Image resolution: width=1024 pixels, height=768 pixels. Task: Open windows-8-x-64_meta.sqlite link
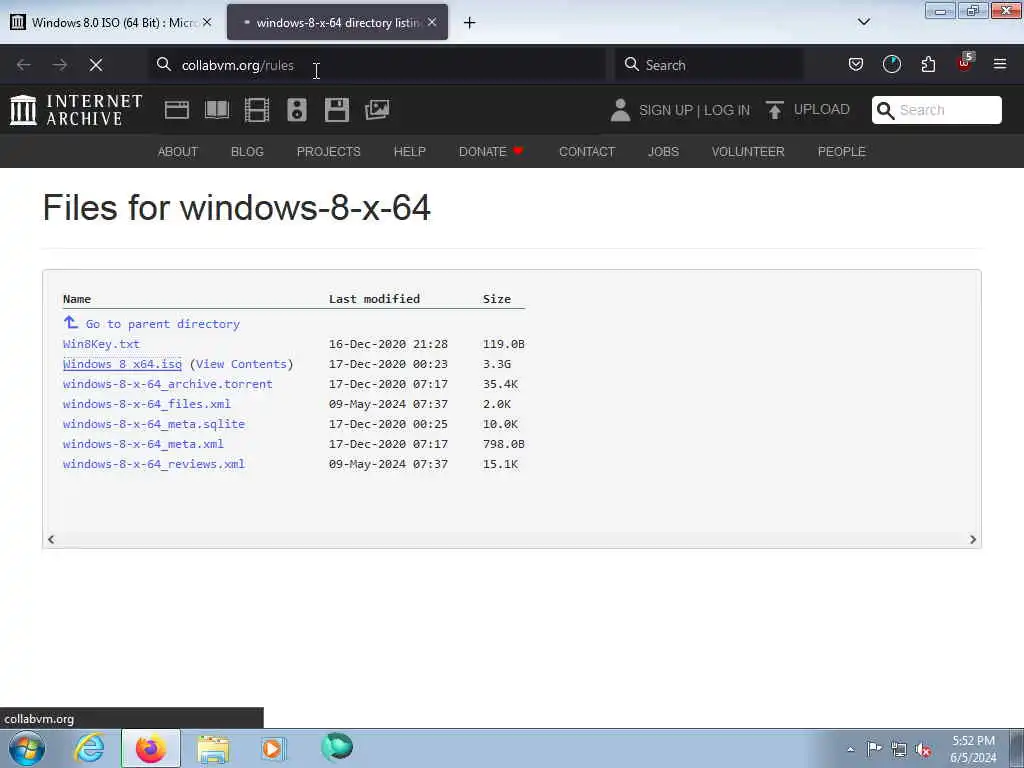pos(153,424)
